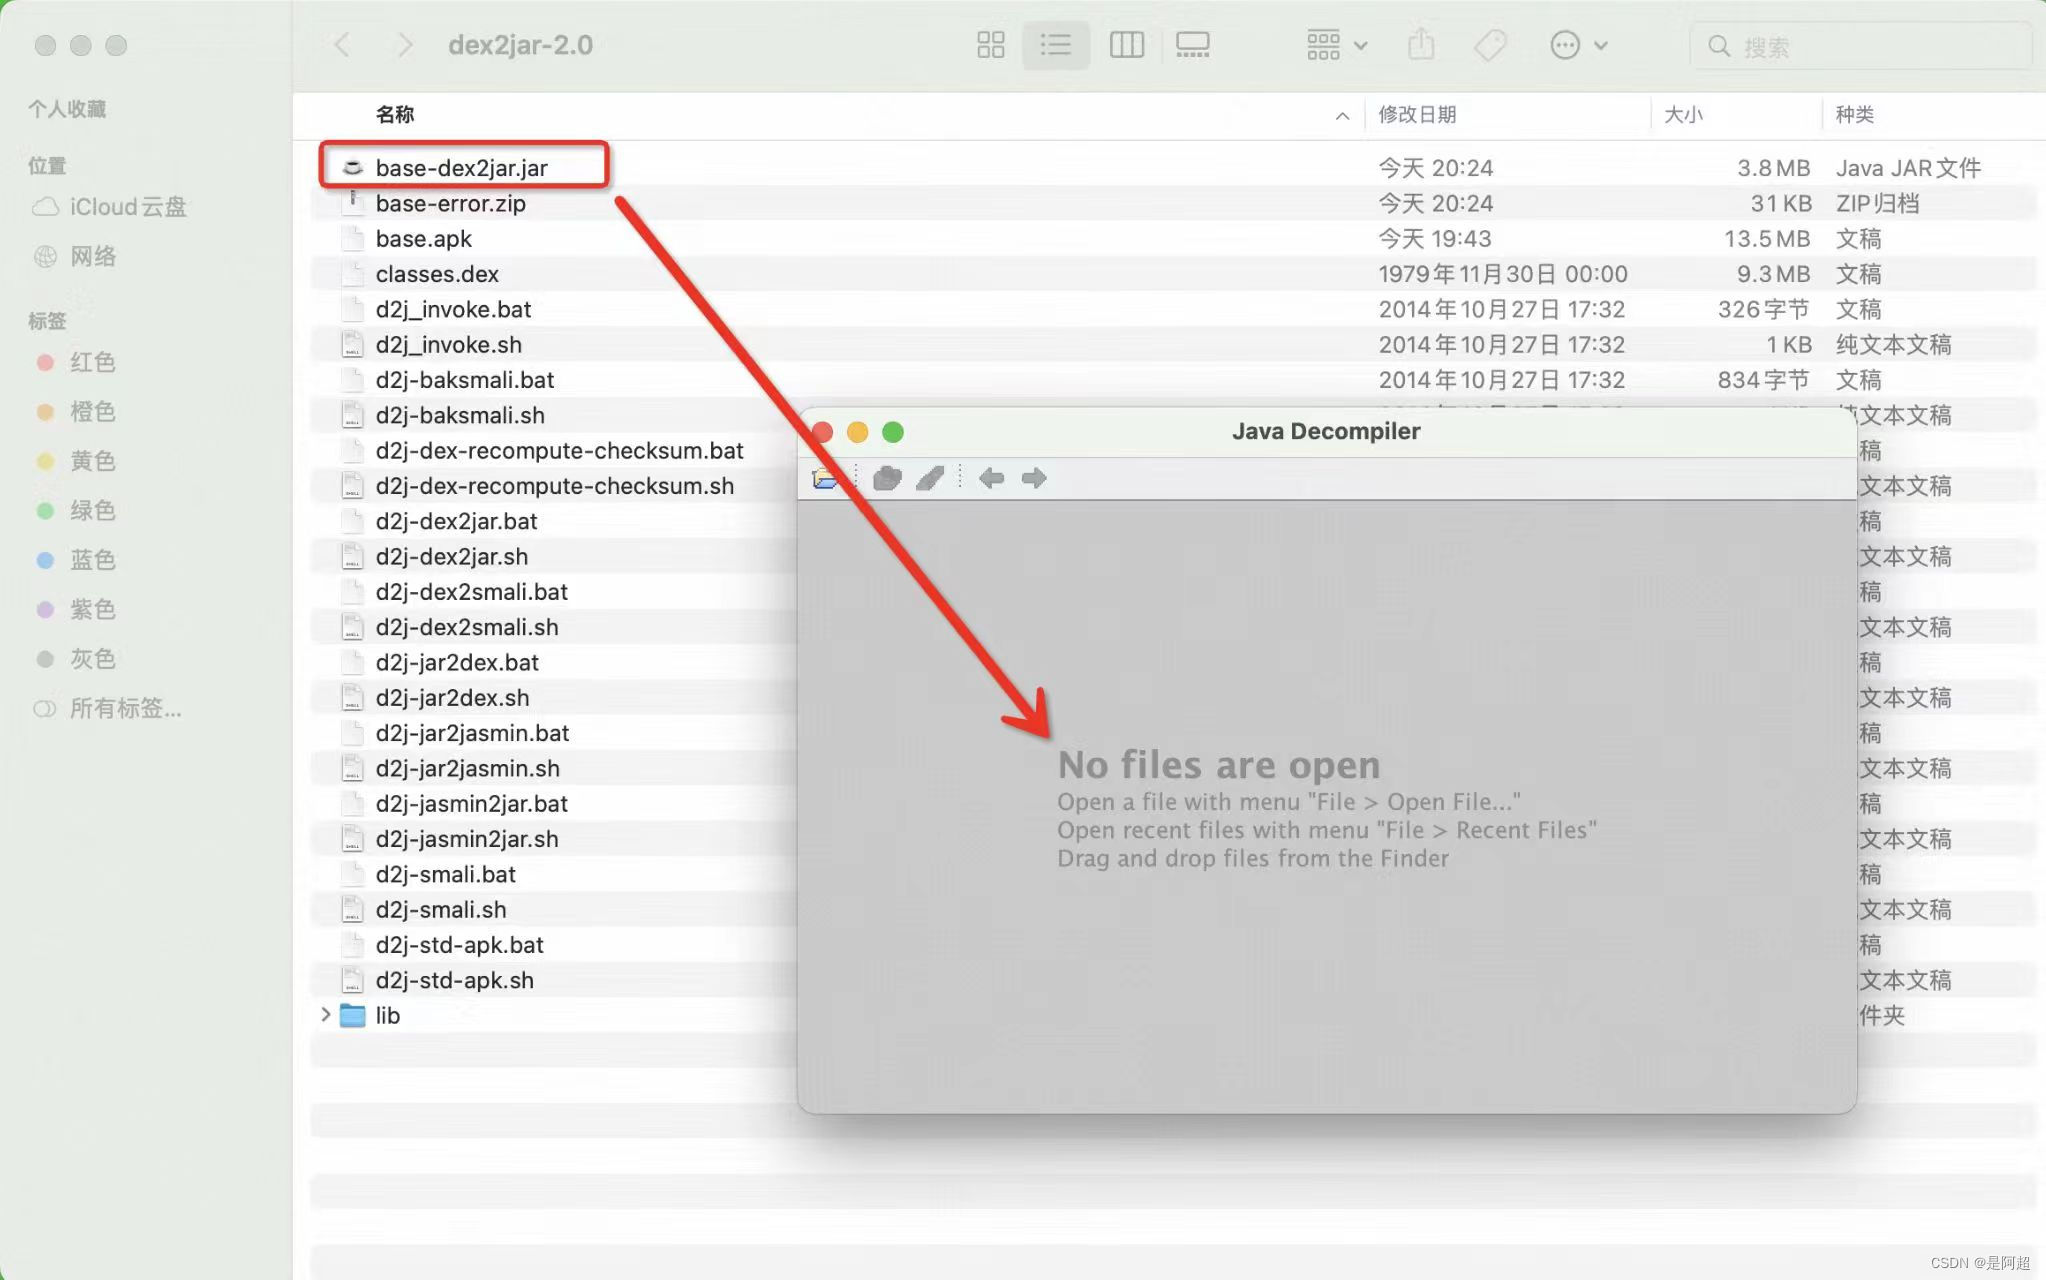Screen dimensions: 2046x1280
Task: Click the shell script icon of d2j-dex2jar.sh
Action: 352,556
